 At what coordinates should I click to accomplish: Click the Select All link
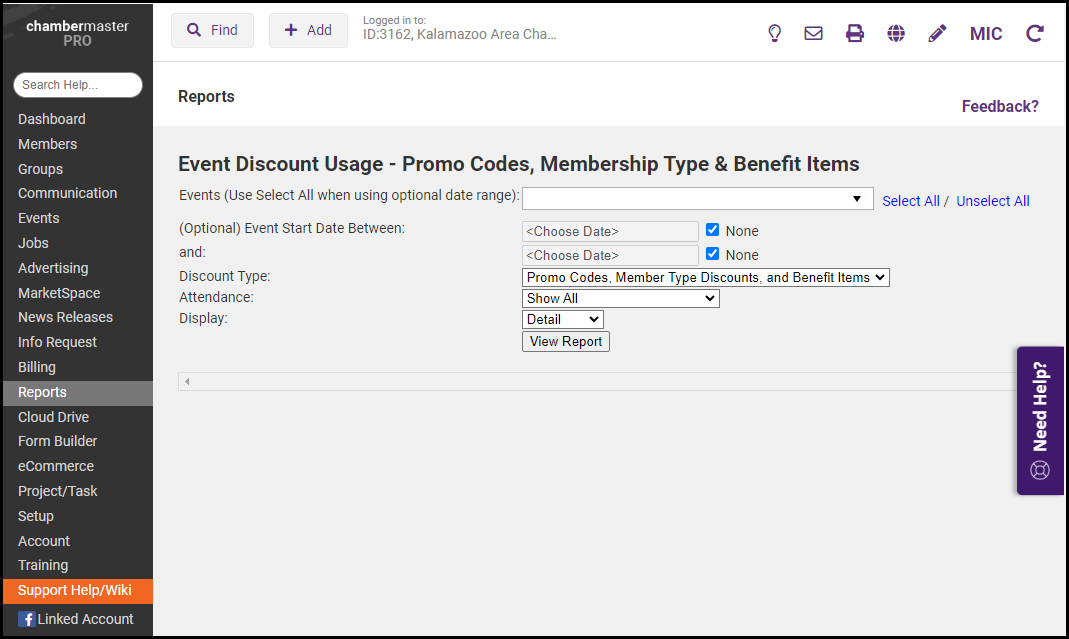click(x=910, y=201)
